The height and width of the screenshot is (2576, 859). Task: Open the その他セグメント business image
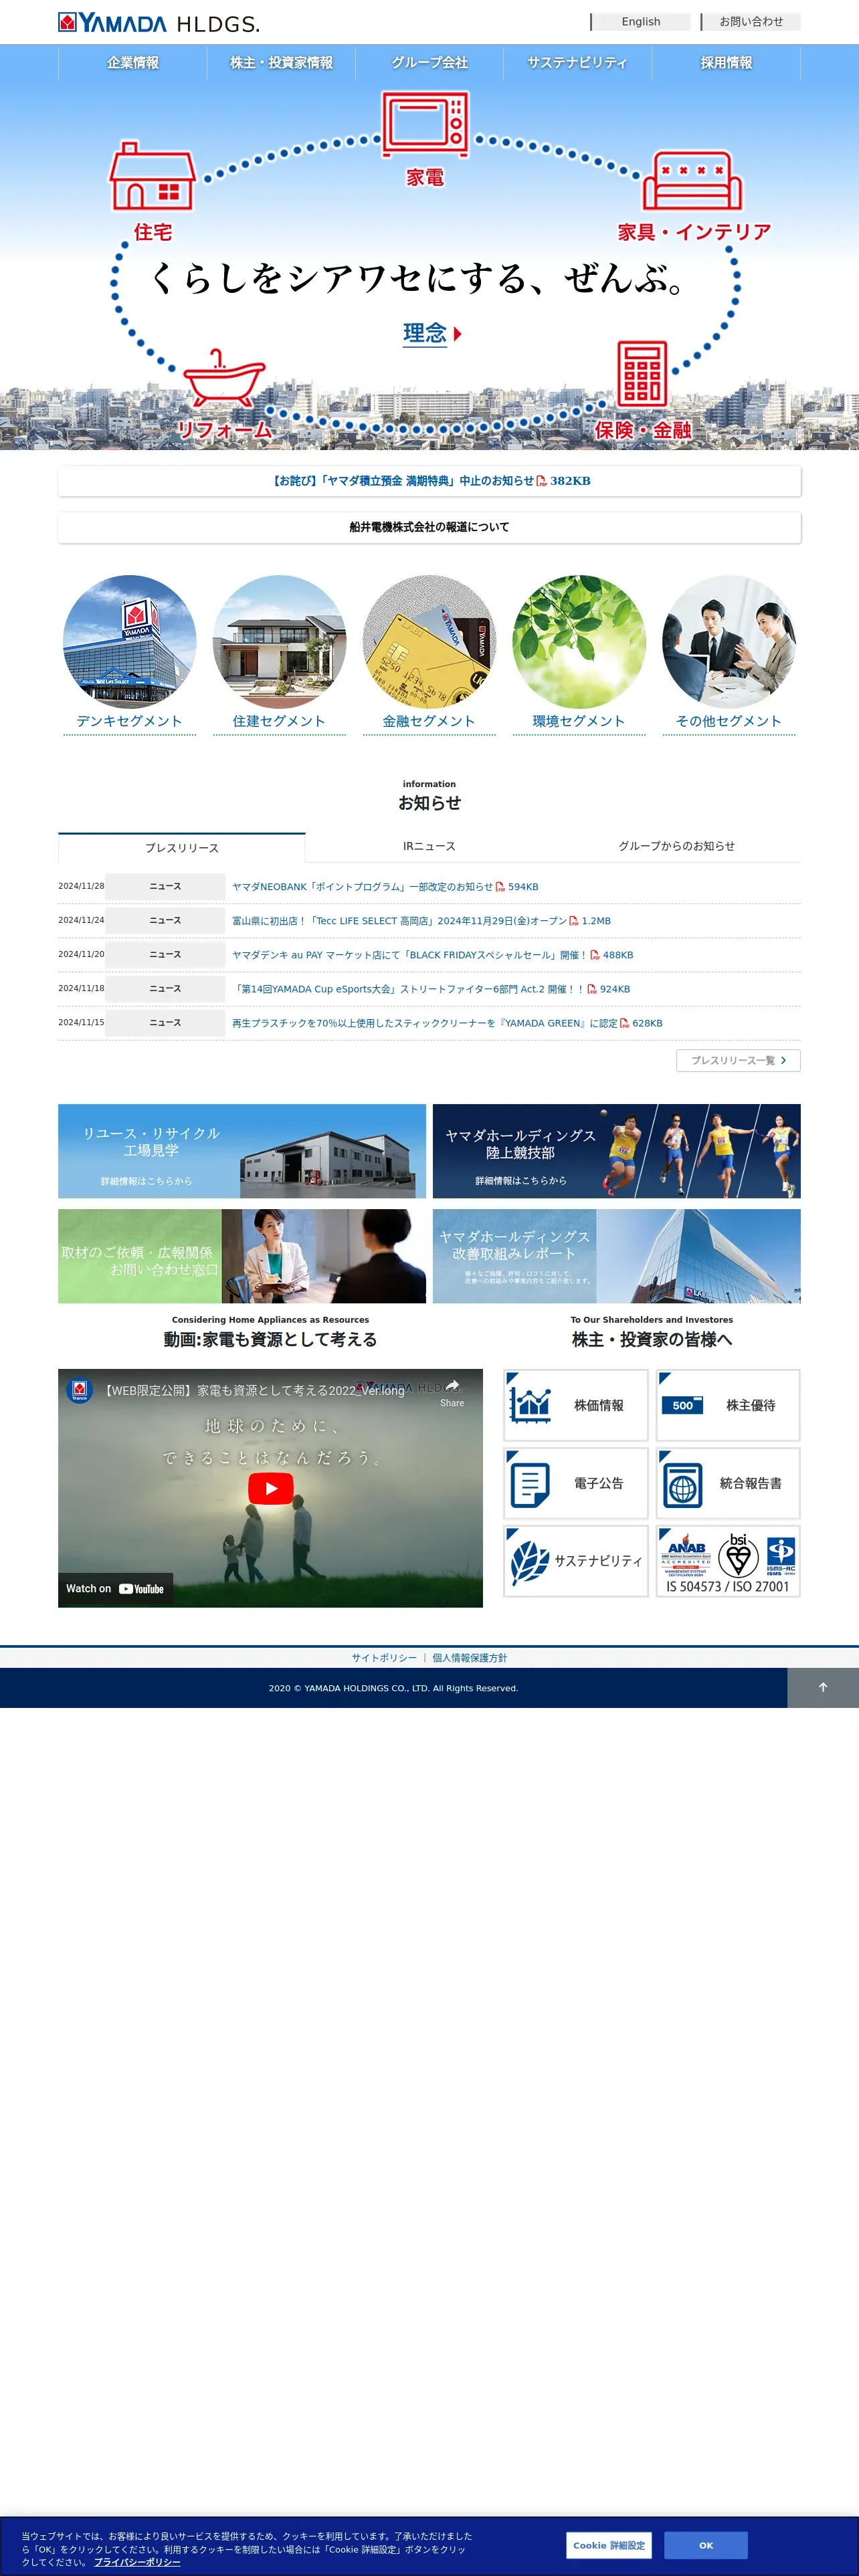point(729,642)
